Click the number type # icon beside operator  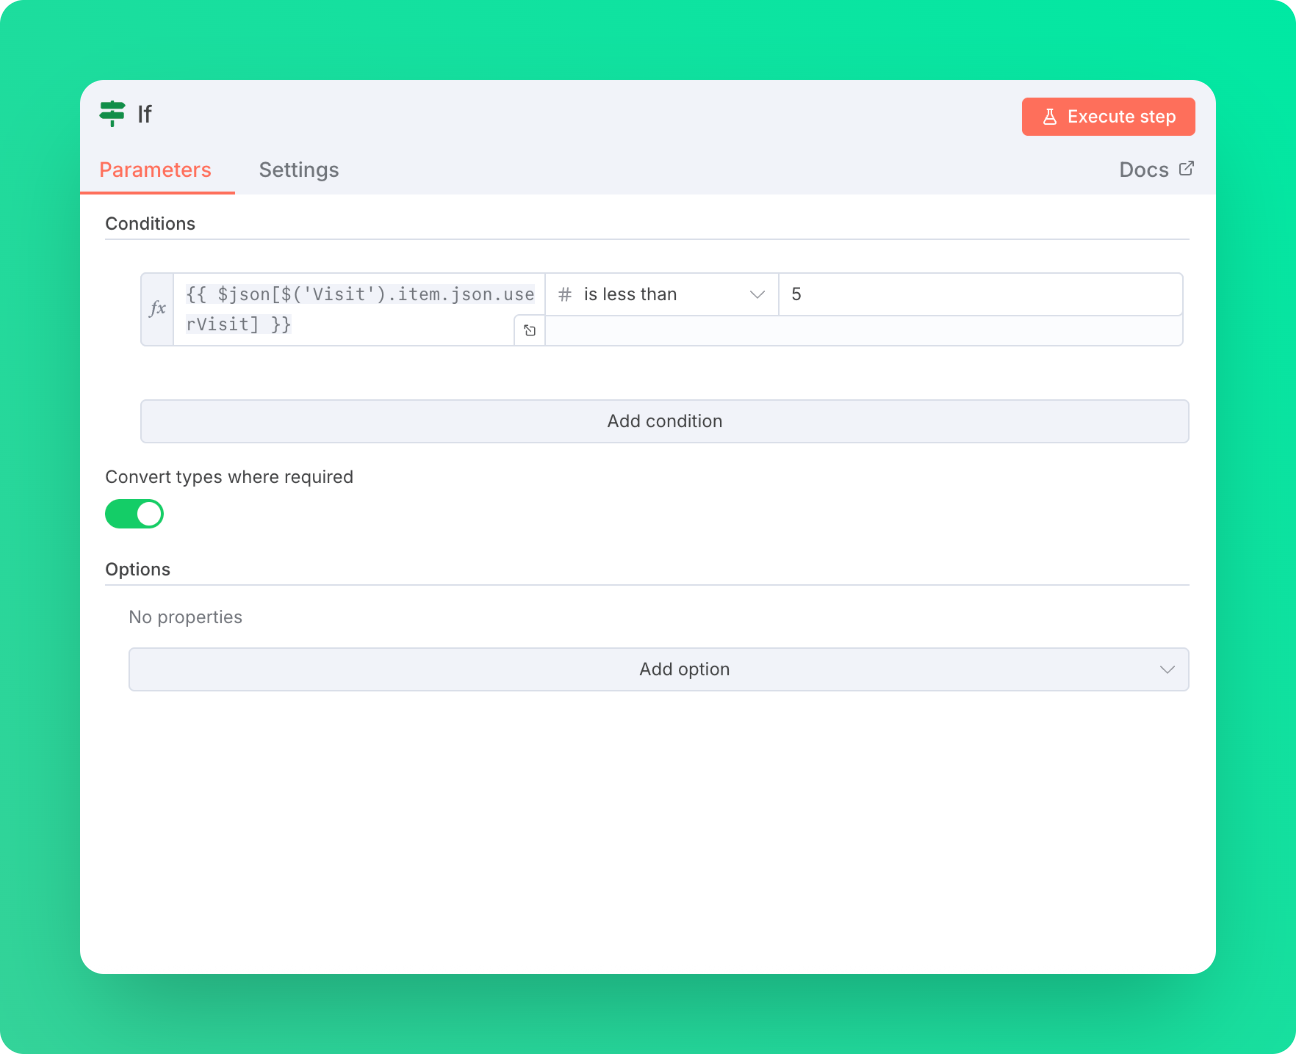(565, 294)
